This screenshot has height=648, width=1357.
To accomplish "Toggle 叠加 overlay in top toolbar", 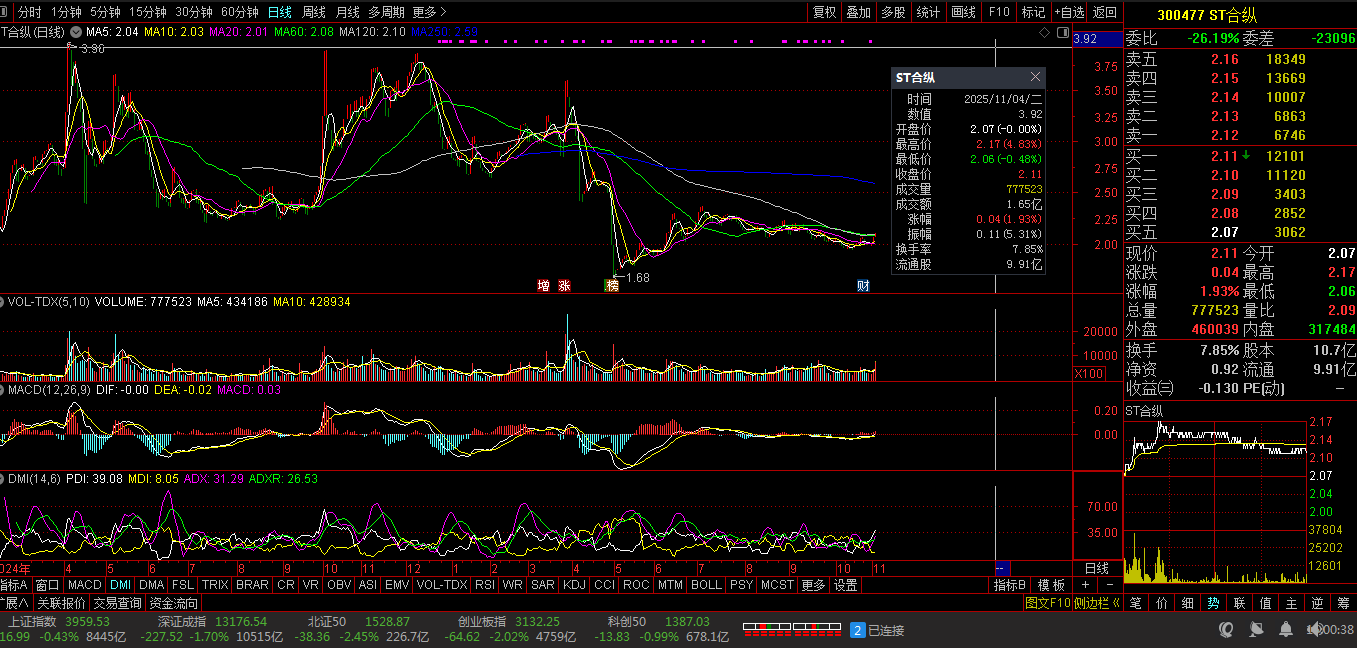I will click(x=858, y=12).
